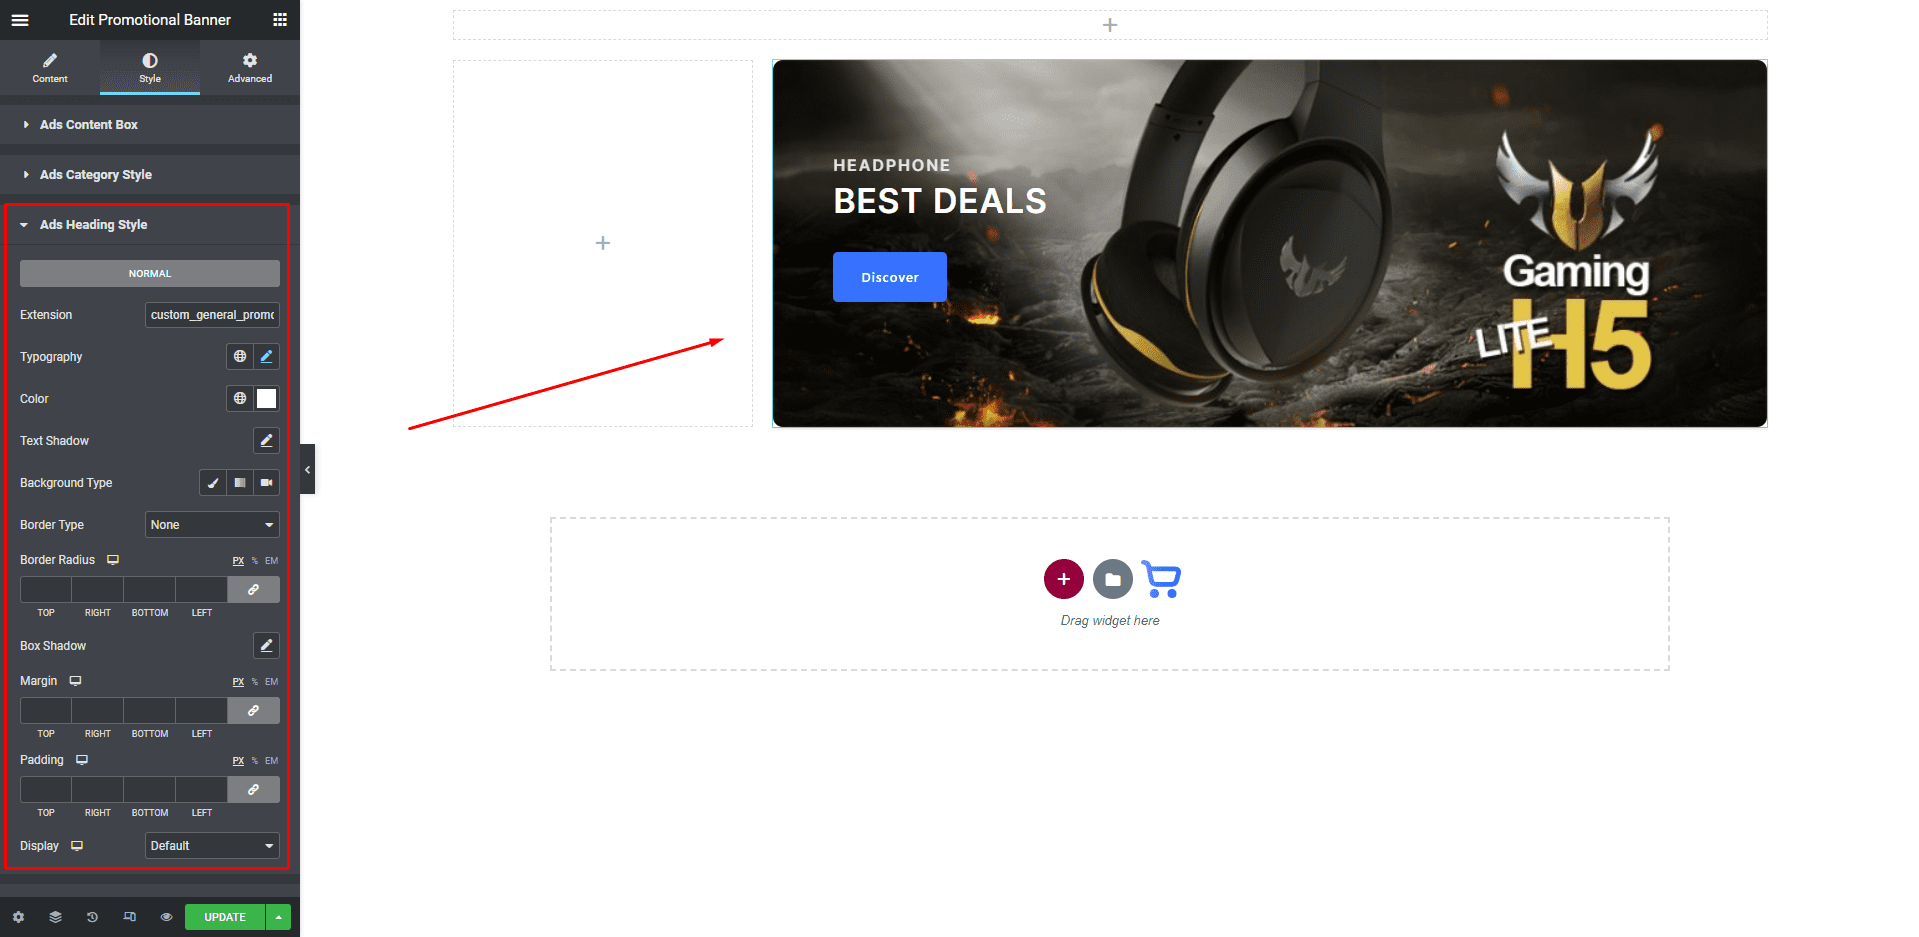Image resolution: width=1919 pixels, height=937 pixels.
Task: Open the History icon in footer
Action: (x=92, y=917)
